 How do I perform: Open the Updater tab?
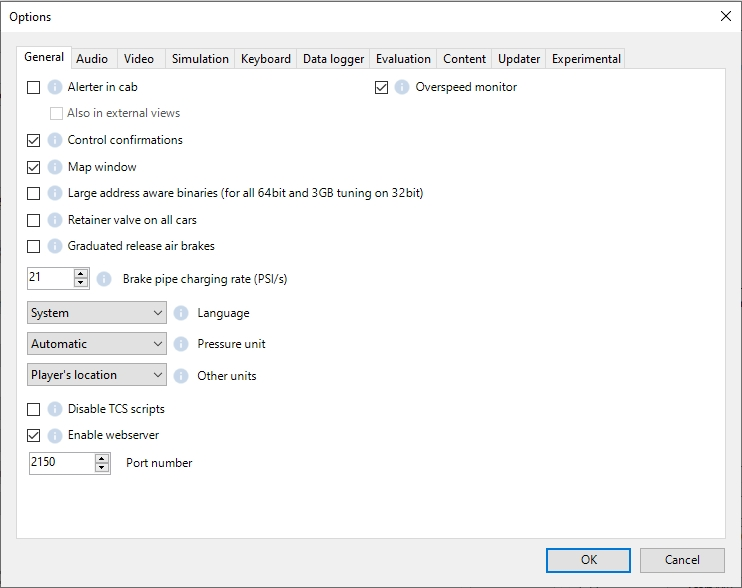(x=519, y=59)
